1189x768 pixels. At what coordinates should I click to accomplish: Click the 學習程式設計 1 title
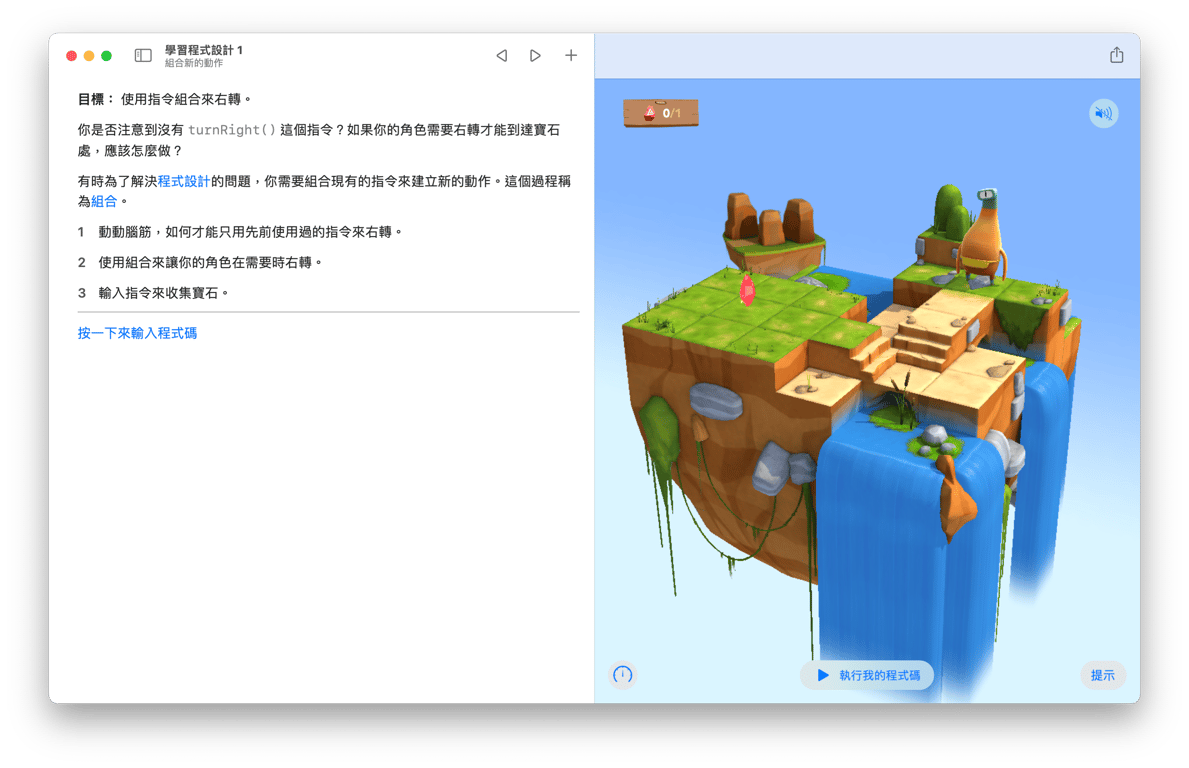(x=204, y=50)
